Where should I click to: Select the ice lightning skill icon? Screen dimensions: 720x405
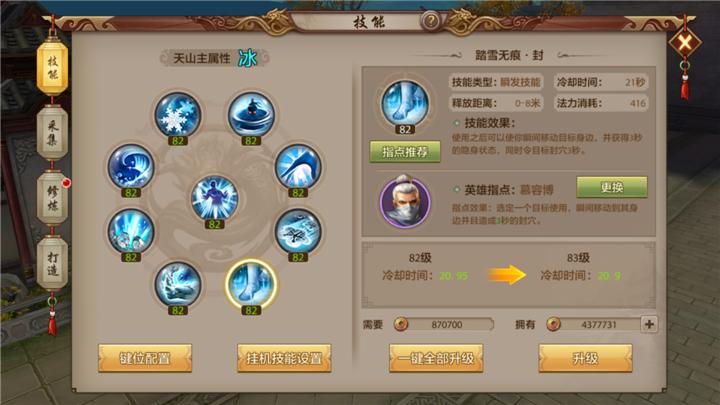(178, 284)
